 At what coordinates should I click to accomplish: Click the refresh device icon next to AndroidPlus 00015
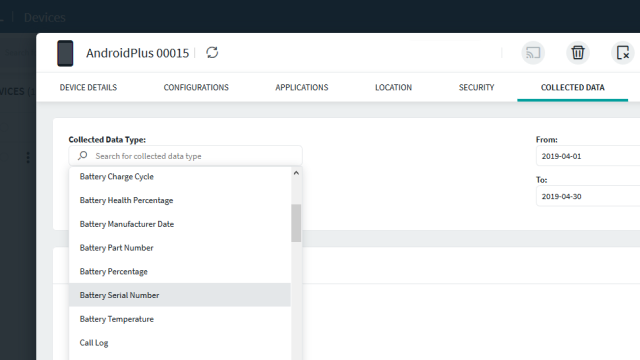click(212, 53)
